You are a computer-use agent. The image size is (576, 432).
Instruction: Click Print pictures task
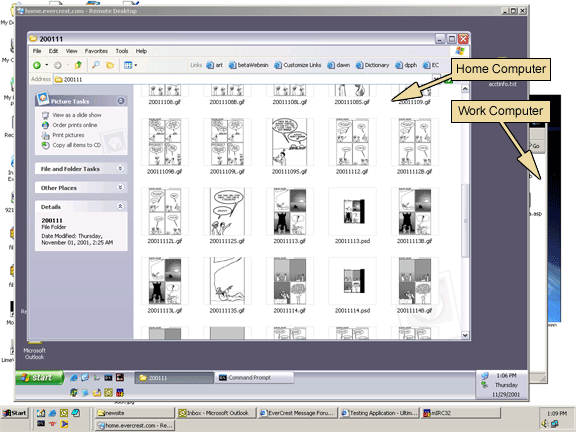pos(68,135)
